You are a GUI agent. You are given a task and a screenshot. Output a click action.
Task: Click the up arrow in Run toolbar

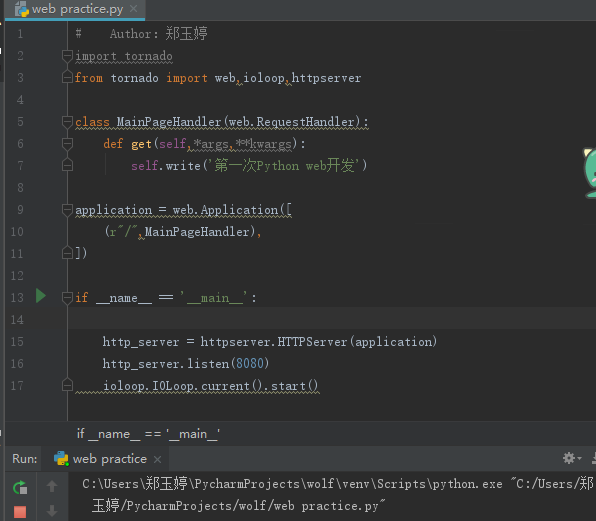tap(52, 486)
